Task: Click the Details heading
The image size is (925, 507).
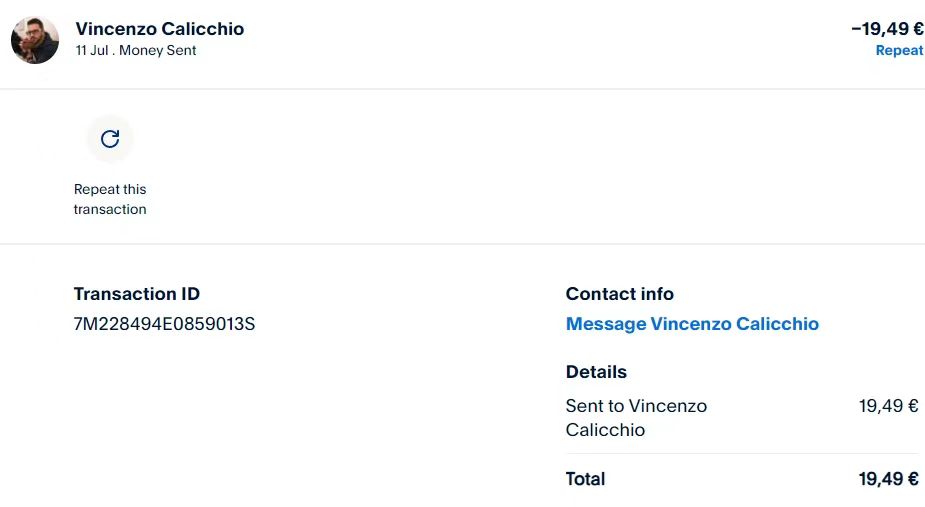Action: 596,372
